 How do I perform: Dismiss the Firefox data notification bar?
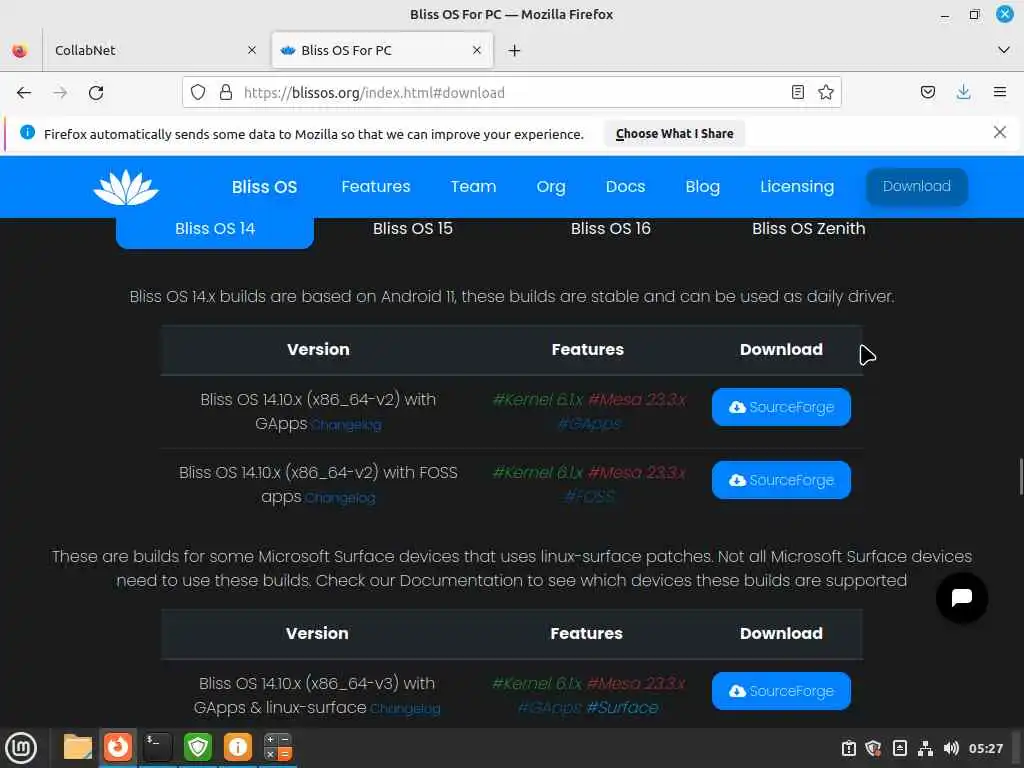pos(999,133)
